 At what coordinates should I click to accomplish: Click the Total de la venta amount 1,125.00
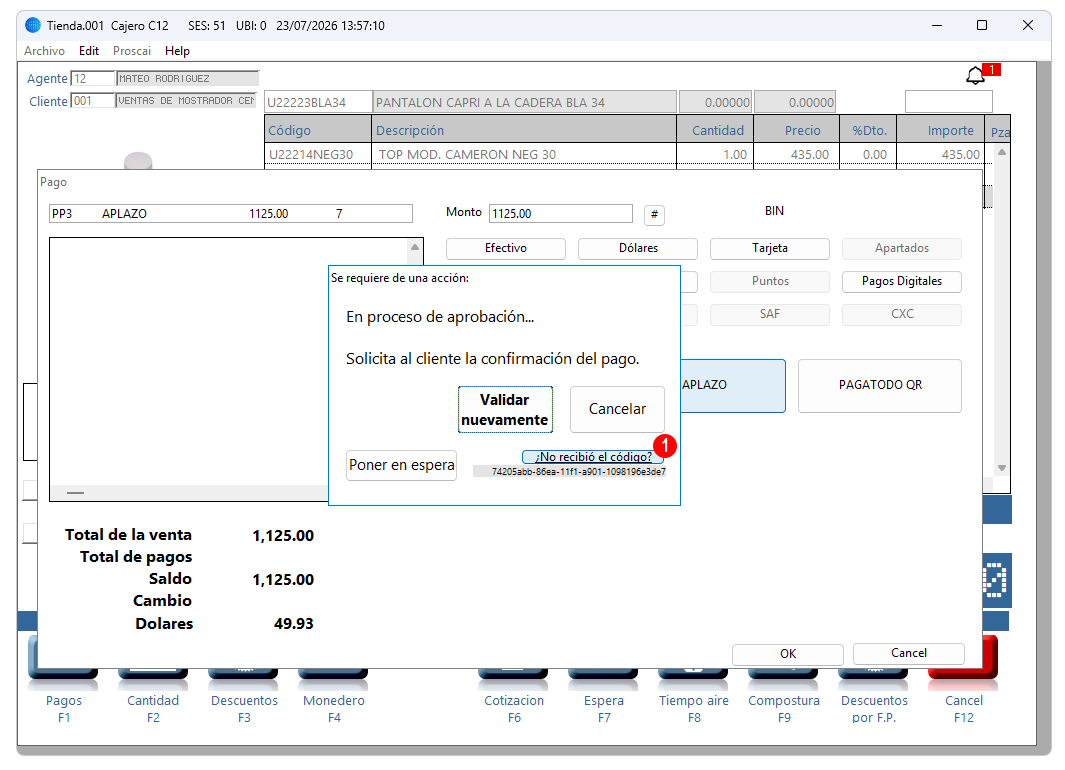pyautogui.click(x=283, y=536)
